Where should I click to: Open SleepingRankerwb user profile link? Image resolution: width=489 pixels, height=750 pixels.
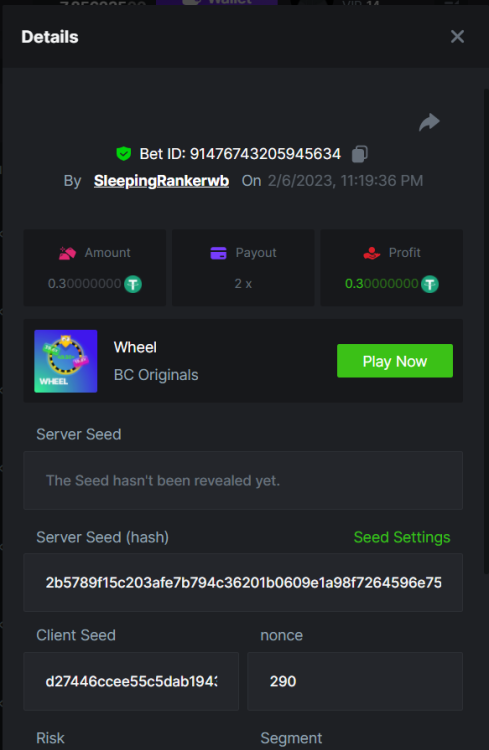[161, 181]
